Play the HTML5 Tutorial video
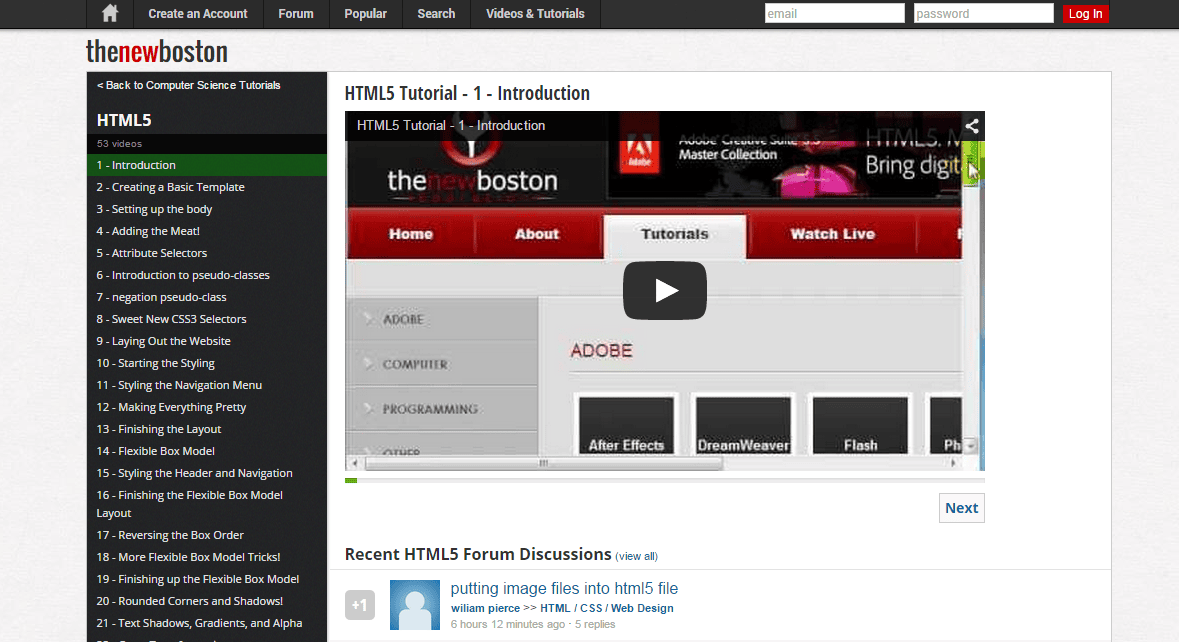 point(665,290)
